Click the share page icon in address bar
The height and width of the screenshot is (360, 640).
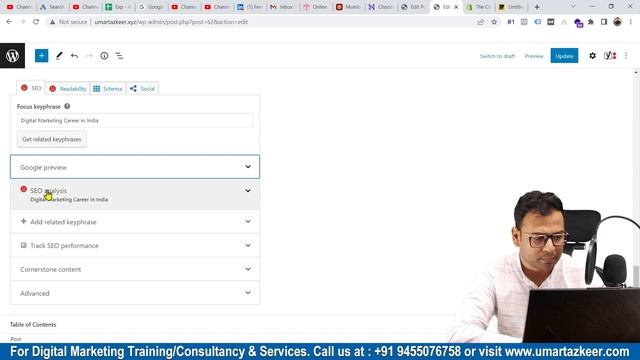(x=481, y=22)
